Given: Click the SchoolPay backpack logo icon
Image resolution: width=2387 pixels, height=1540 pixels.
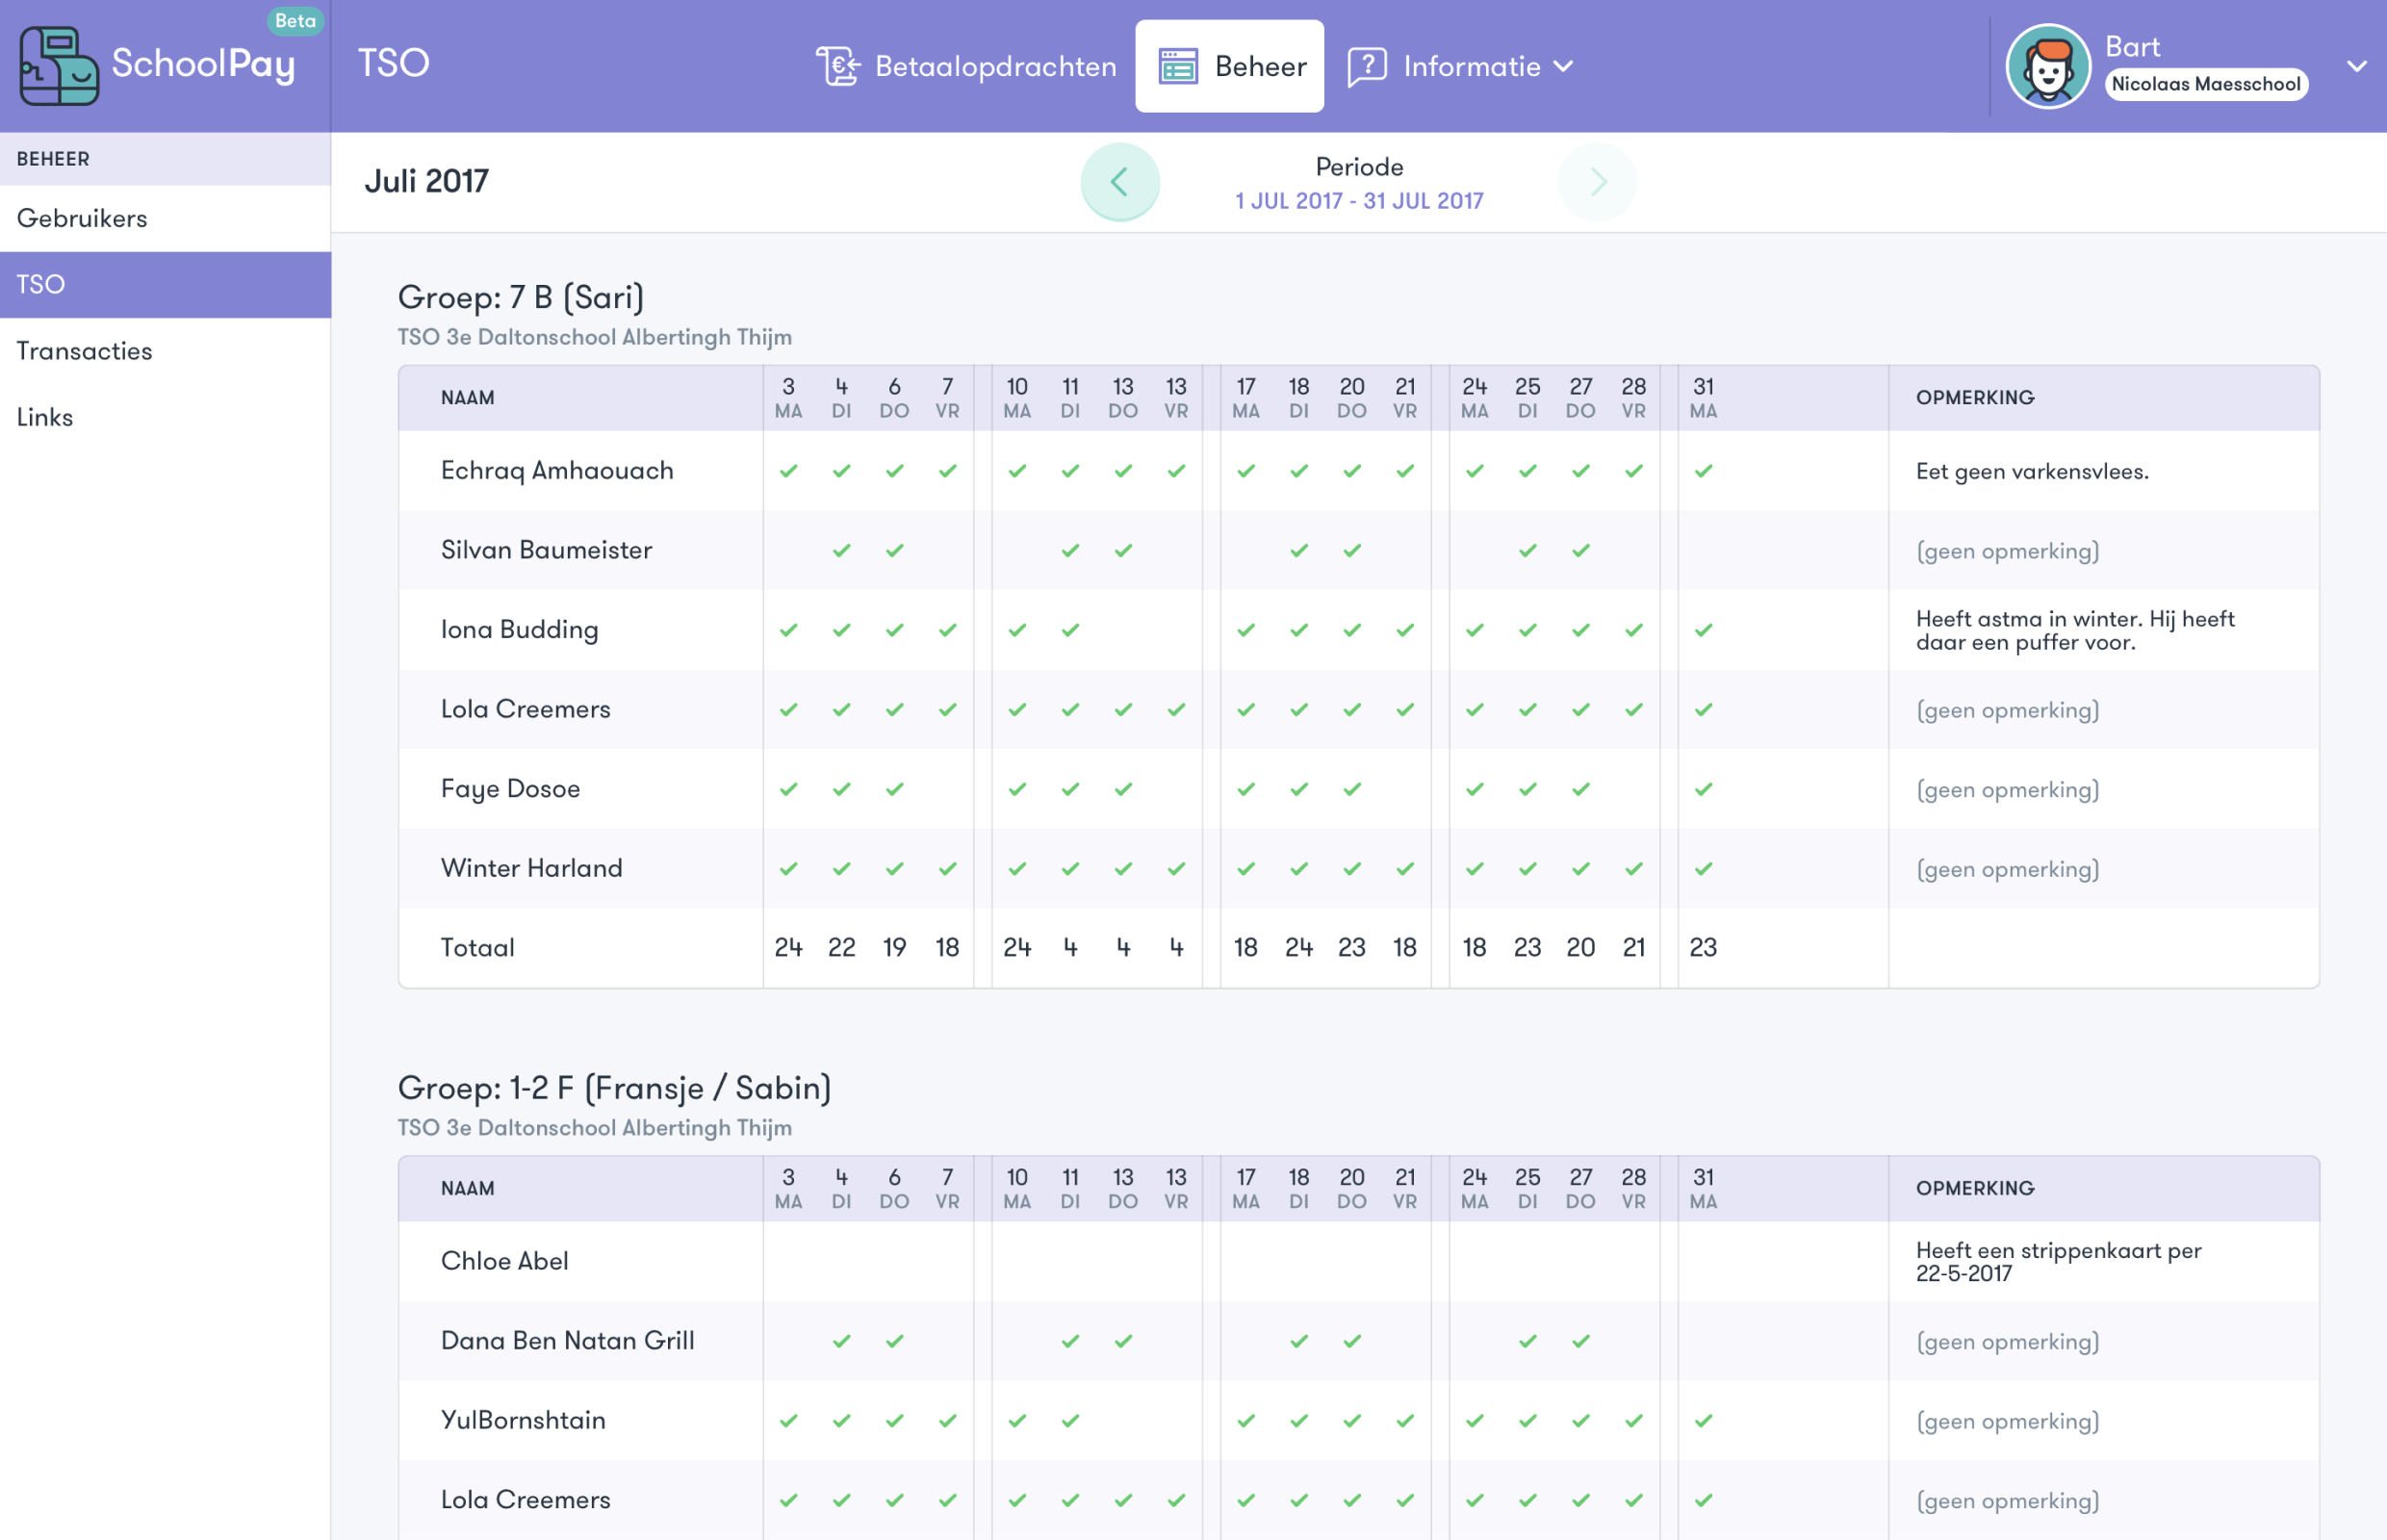Looking at the screenshot, I should pyautogui.click(x=58, y=66).
